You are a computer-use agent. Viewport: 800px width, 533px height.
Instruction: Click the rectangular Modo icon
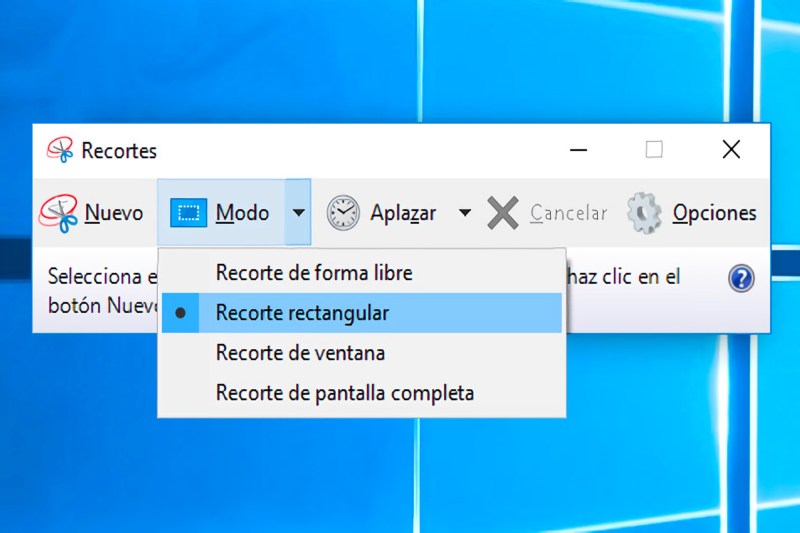[187, 213]
